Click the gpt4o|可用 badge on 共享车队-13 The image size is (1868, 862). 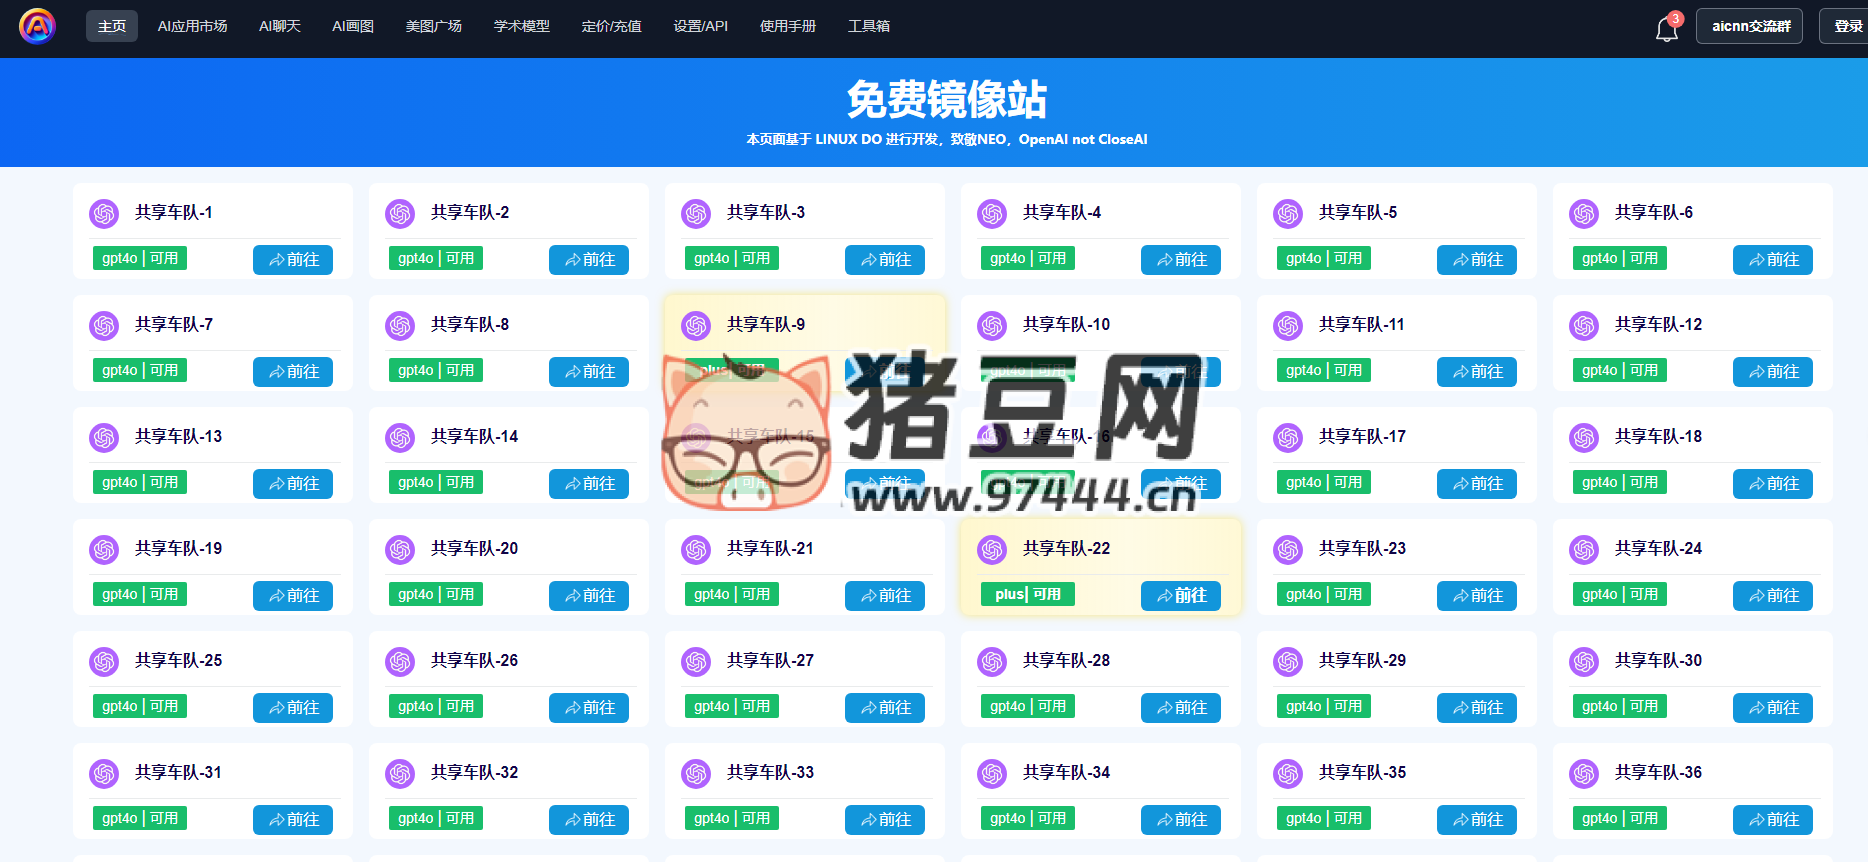click(140, 482)
